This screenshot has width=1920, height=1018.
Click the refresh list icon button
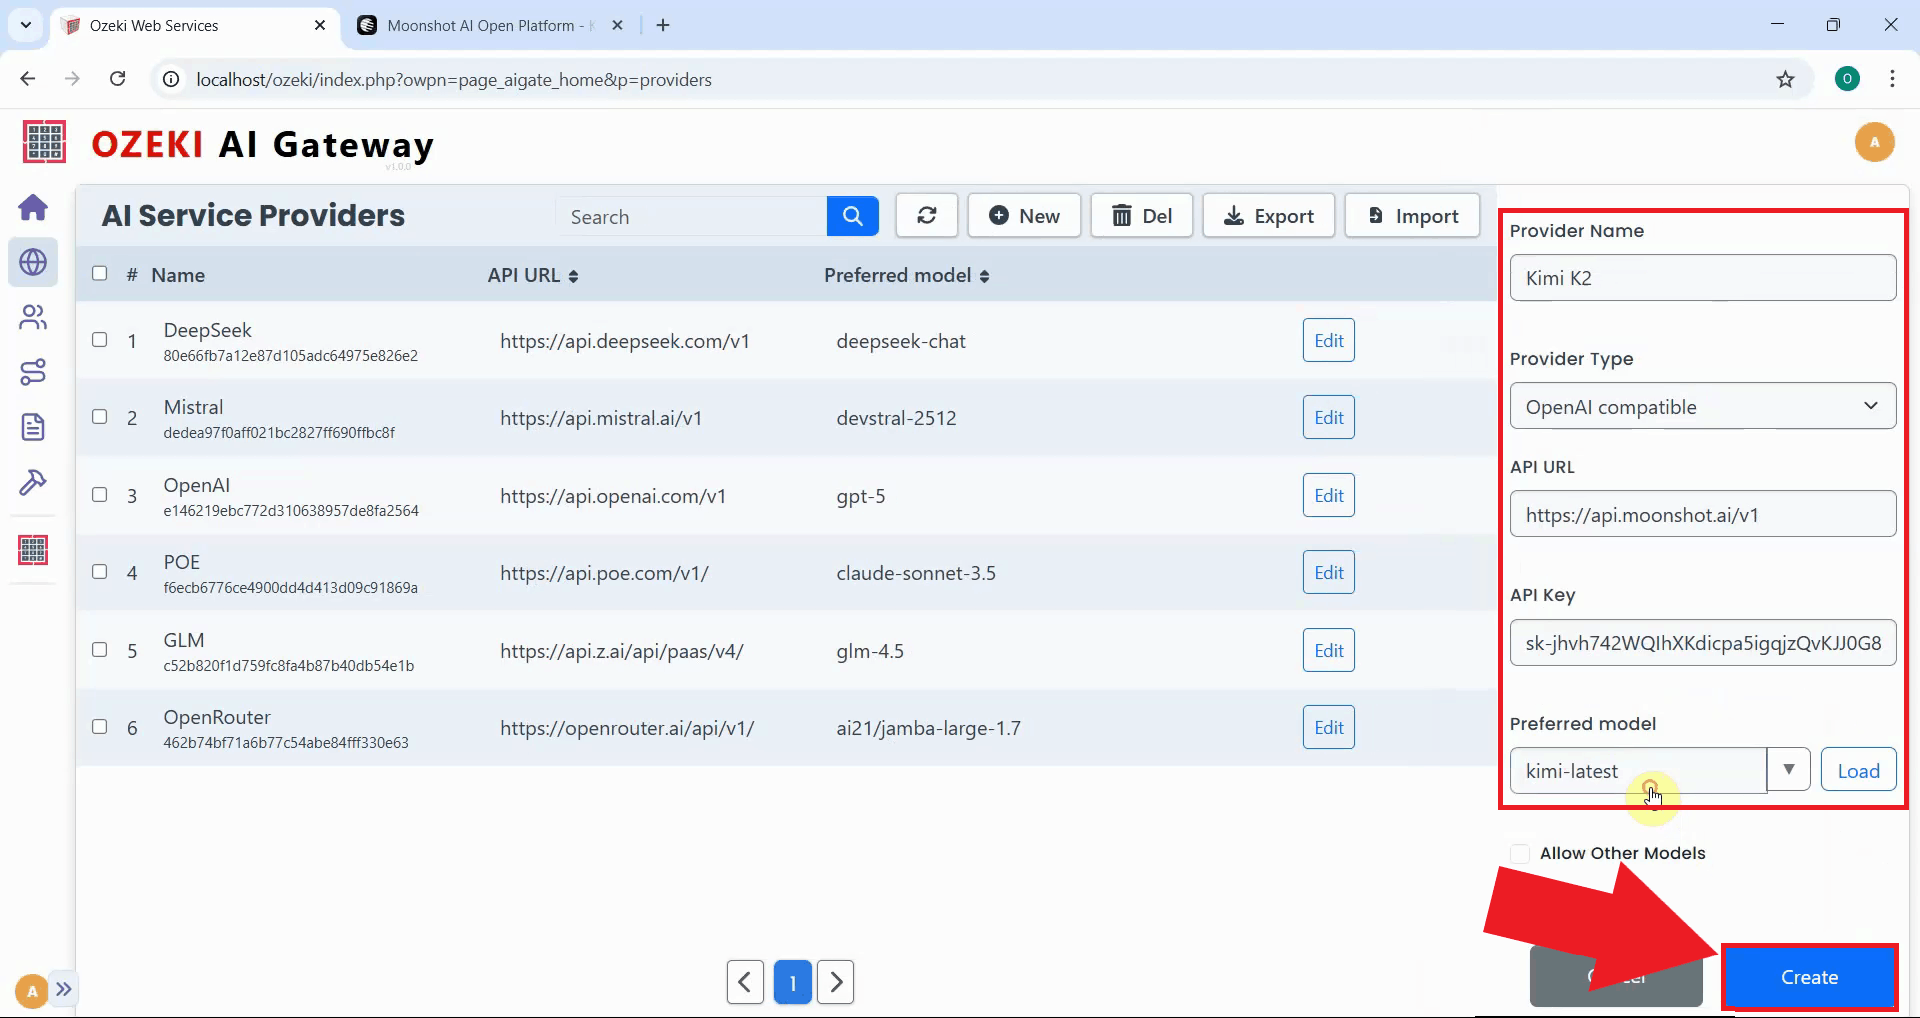pos(926,216)
